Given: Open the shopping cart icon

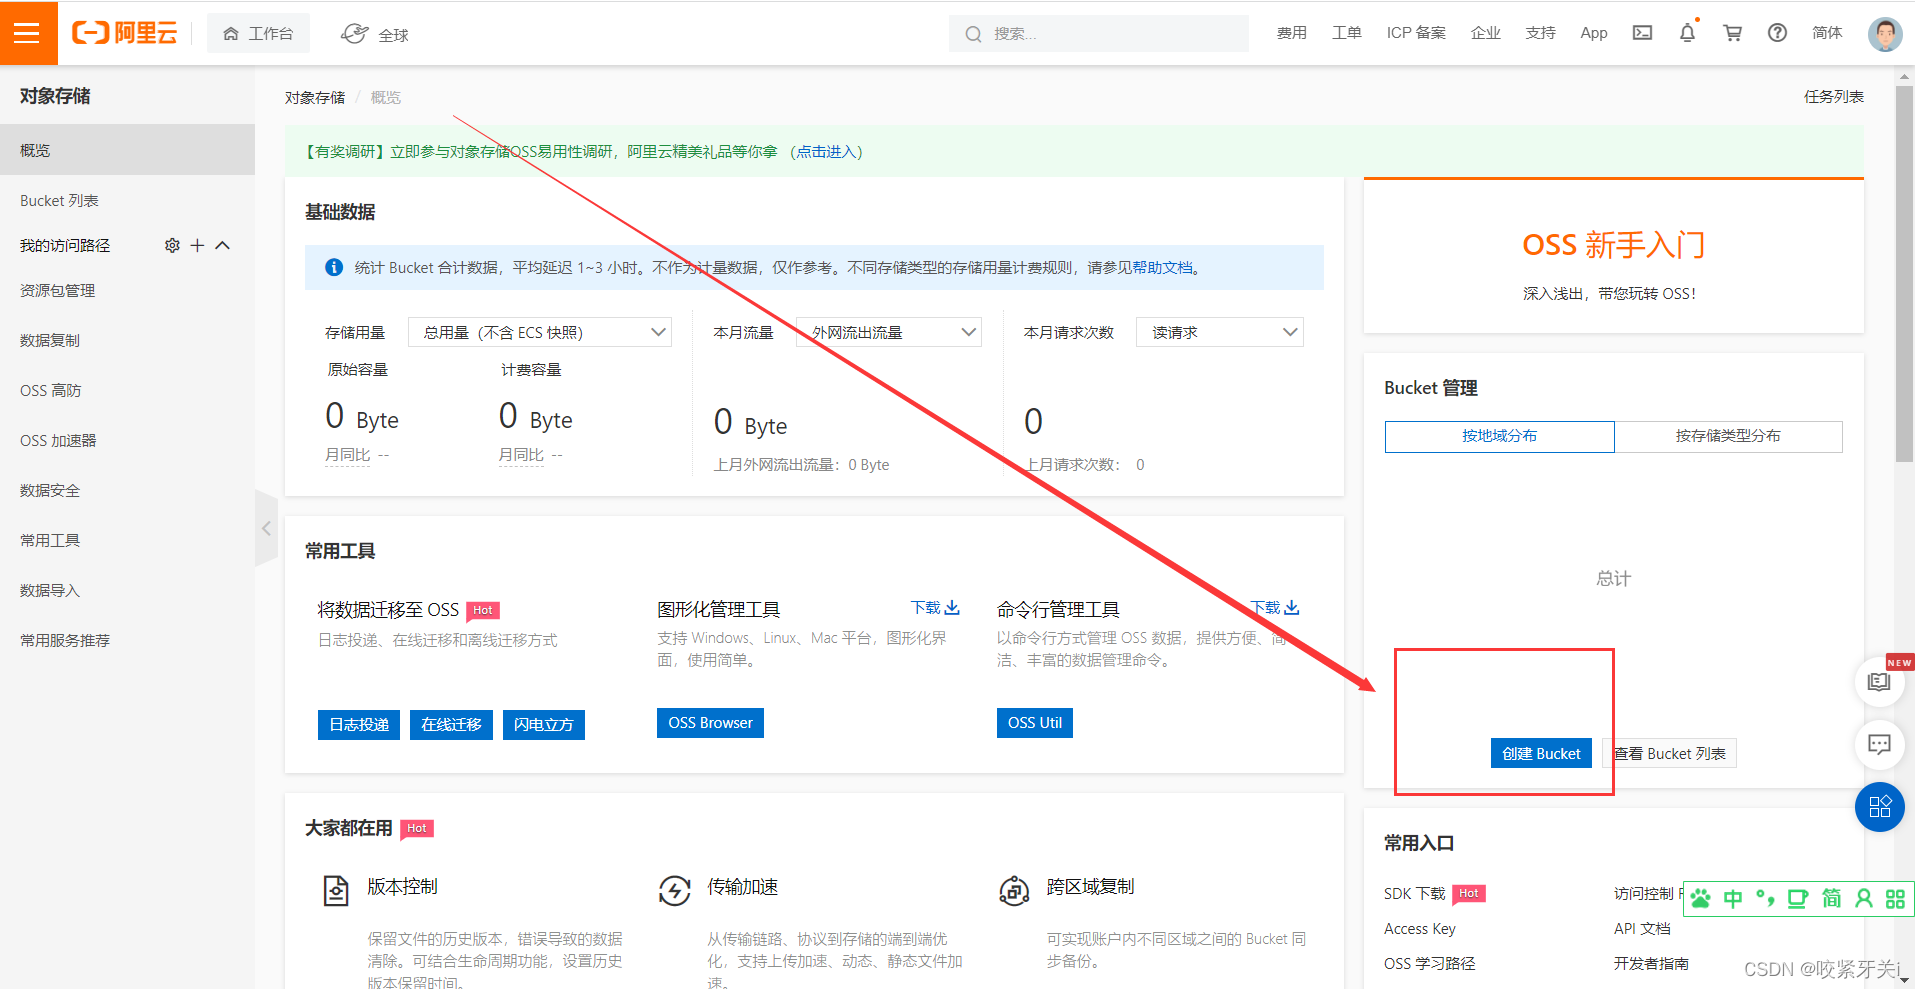Looking at the screenshot, I should [x=1732, y=33].
